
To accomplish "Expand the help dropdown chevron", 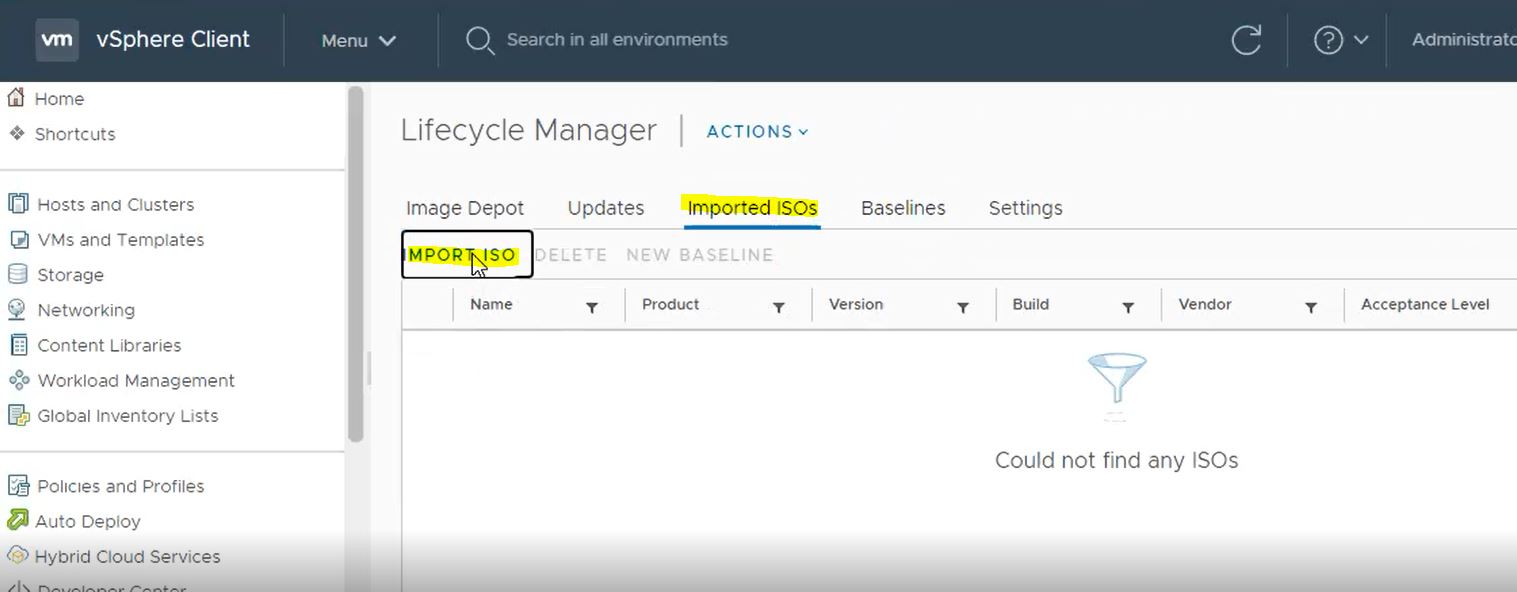I will coord(1360,40).
